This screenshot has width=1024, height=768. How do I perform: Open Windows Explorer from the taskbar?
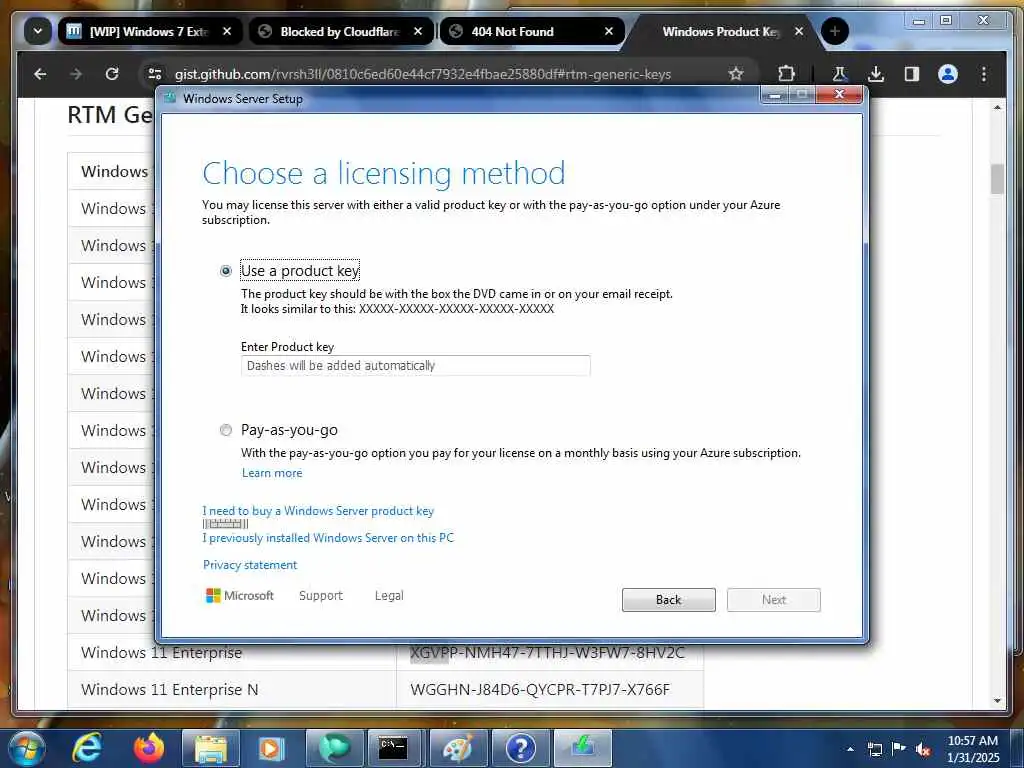click(210, 748)
